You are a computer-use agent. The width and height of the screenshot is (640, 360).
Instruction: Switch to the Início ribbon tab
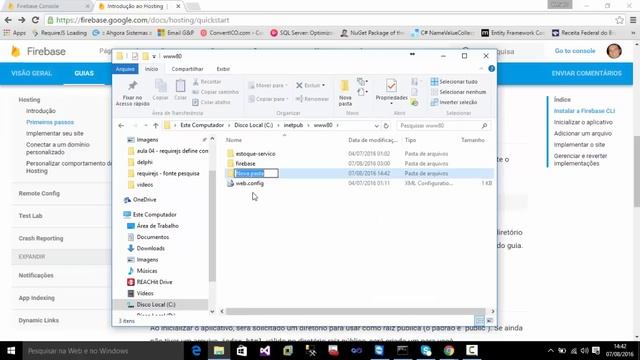tap(151, 69)
